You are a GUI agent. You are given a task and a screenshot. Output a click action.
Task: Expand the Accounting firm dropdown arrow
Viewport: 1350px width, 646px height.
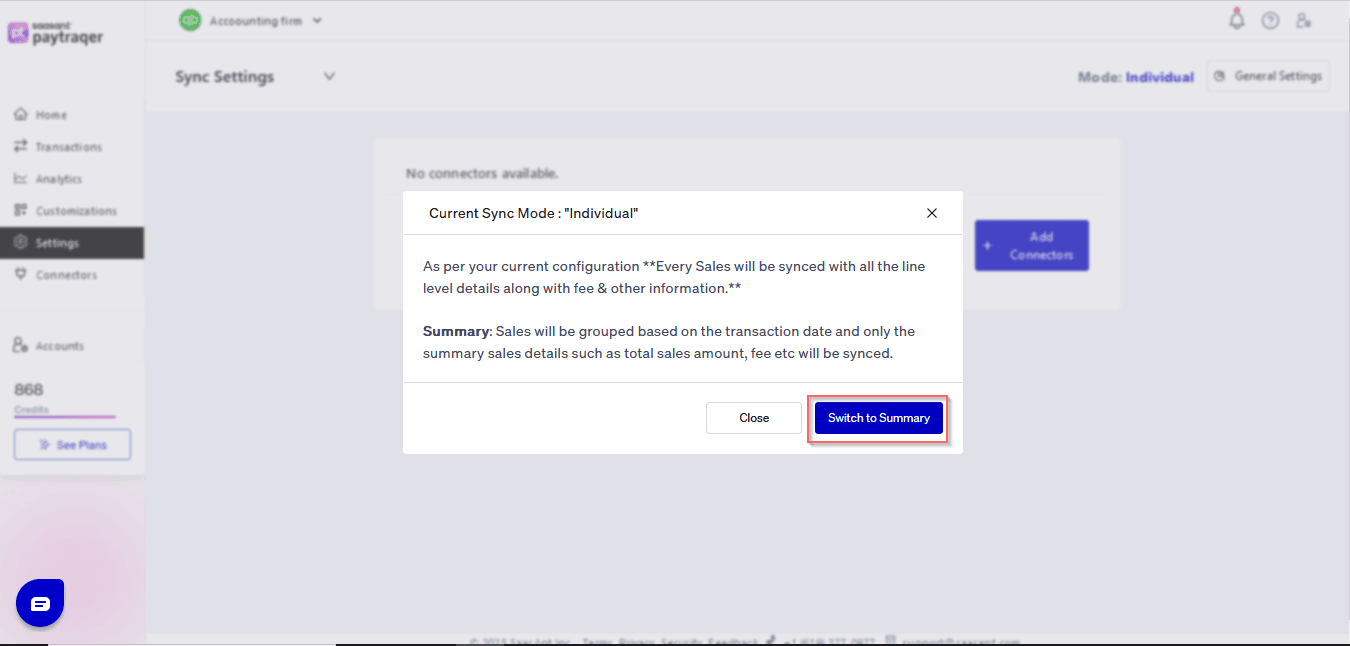click(x=317, y=20)
